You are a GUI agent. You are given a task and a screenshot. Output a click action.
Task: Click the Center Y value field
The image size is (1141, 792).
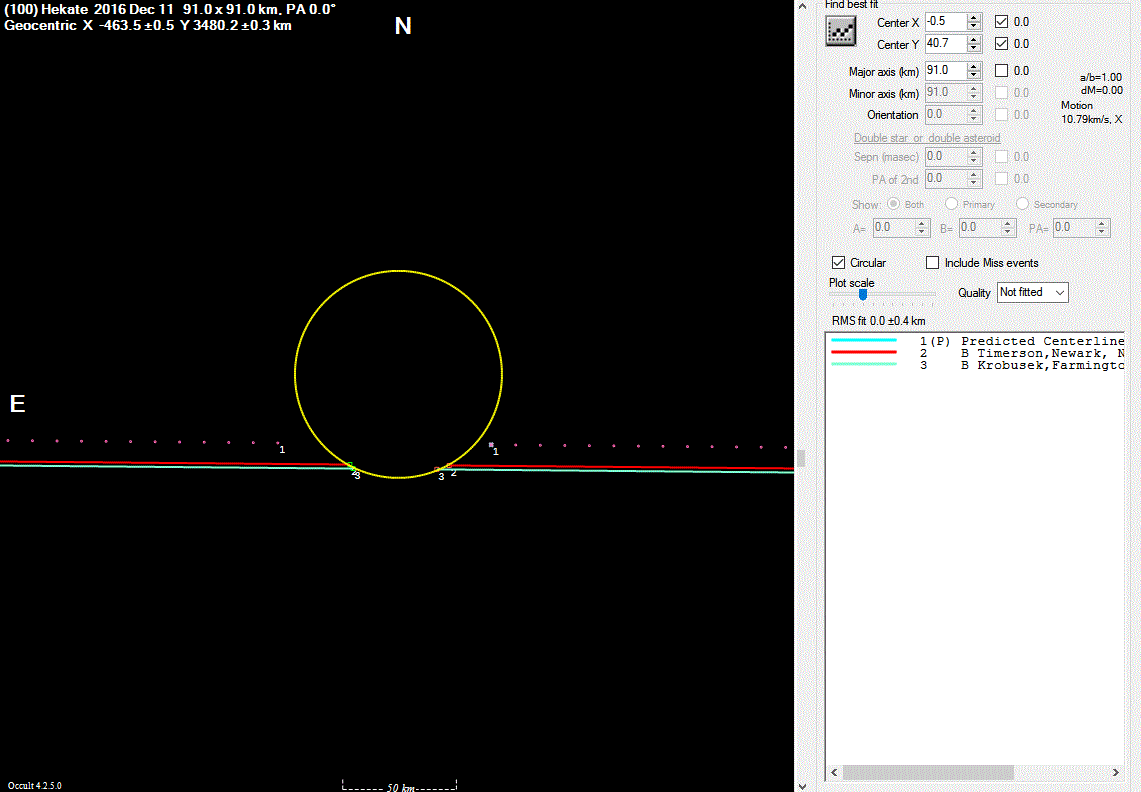[x=945, y=44]
